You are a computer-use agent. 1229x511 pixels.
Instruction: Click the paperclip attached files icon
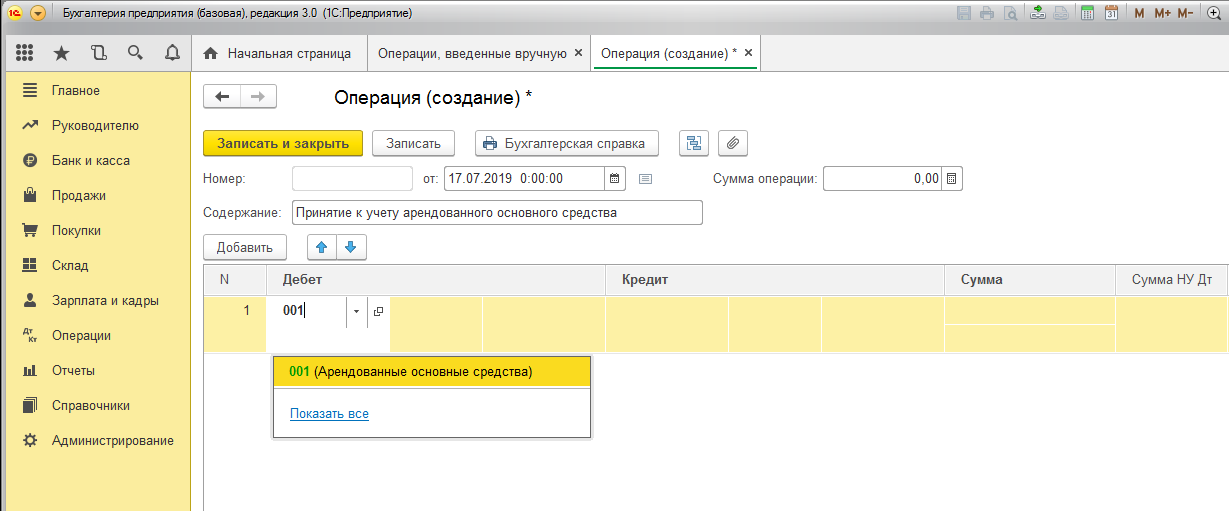tap(732, 143)
